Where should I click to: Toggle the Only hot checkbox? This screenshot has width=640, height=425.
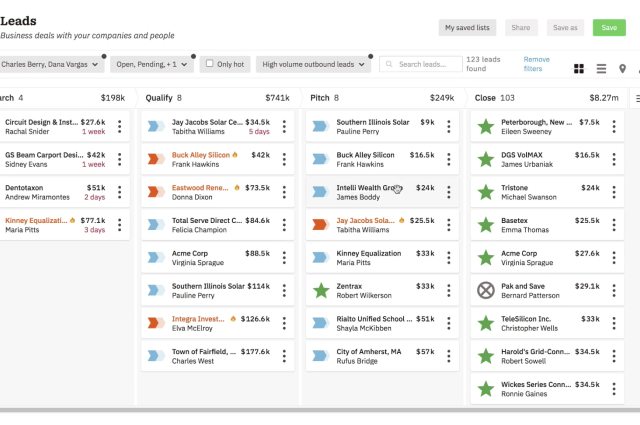point(209,63)
